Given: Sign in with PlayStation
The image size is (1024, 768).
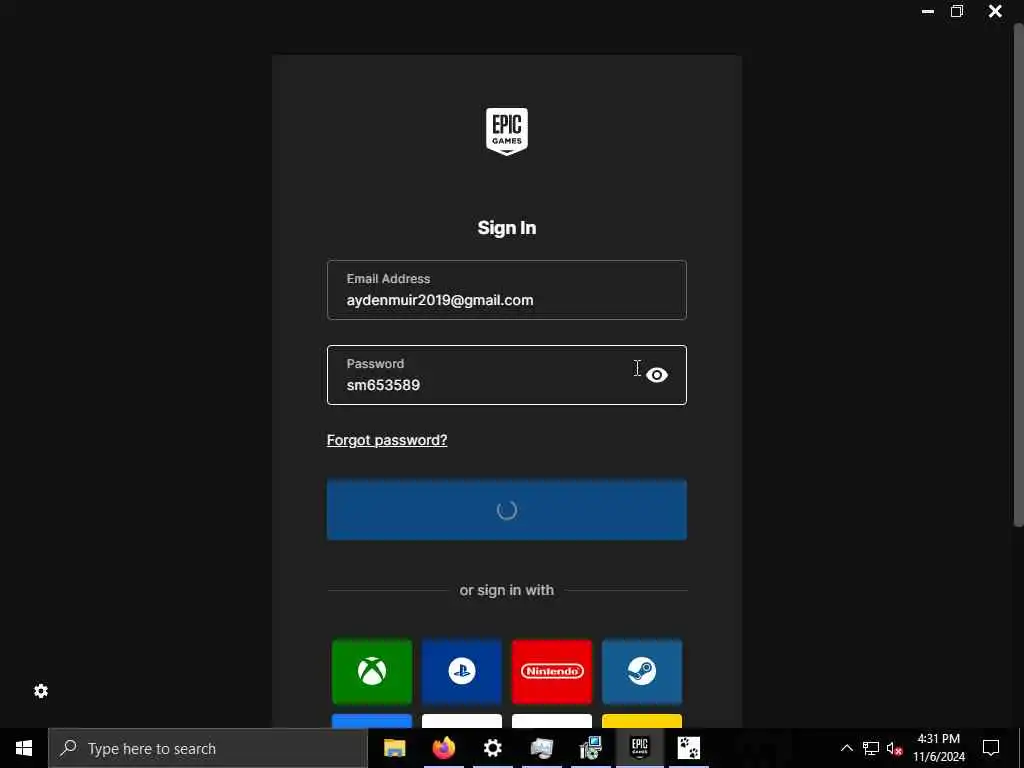Looking at the screenshot, I should click(x=462, y=671).
